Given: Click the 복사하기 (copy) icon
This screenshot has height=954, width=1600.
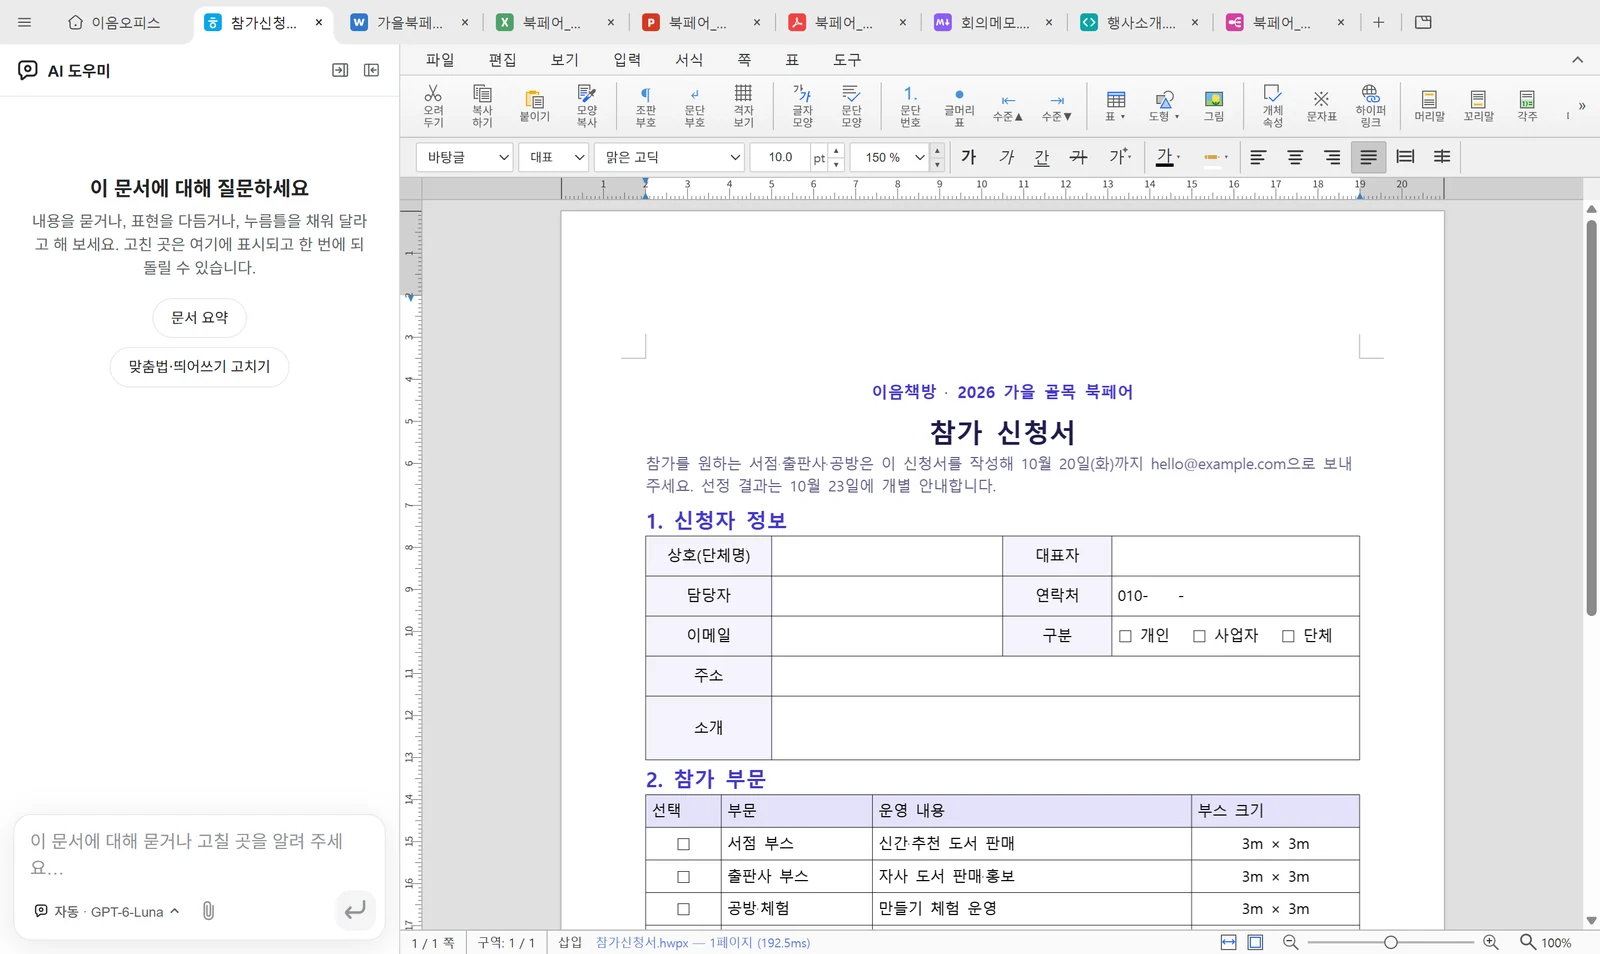Looking at the screenshot, I should click(x=482, y=105).
